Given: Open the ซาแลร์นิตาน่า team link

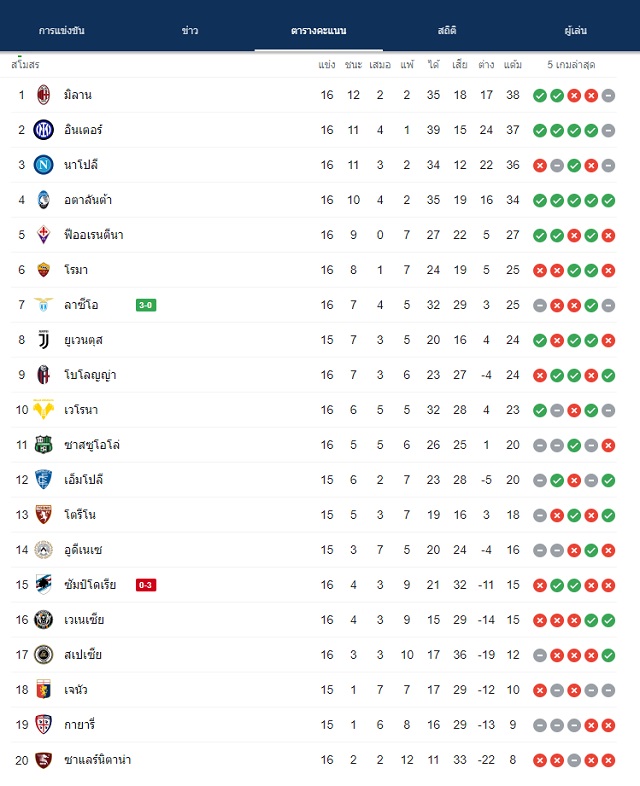Looking at the screenshot, I should point(97,760).
